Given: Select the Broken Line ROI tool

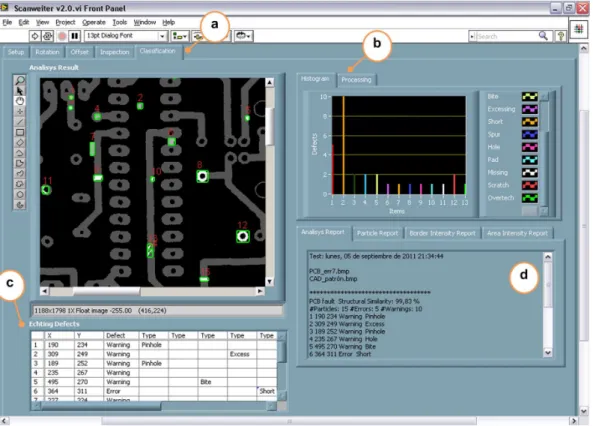Looking at the screenshot, I should [20, 153].
